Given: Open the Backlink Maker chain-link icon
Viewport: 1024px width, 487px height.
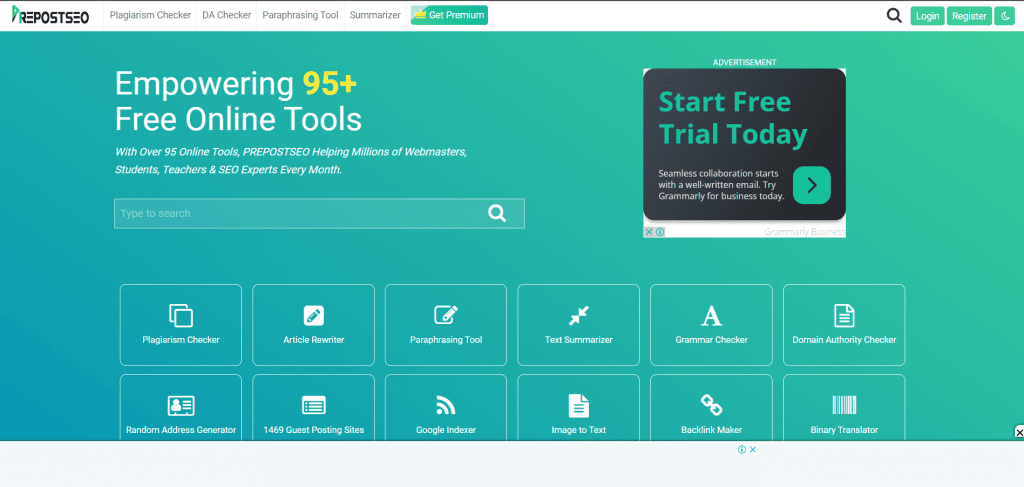Looking at the screenshot, I should tap(711, 405).
